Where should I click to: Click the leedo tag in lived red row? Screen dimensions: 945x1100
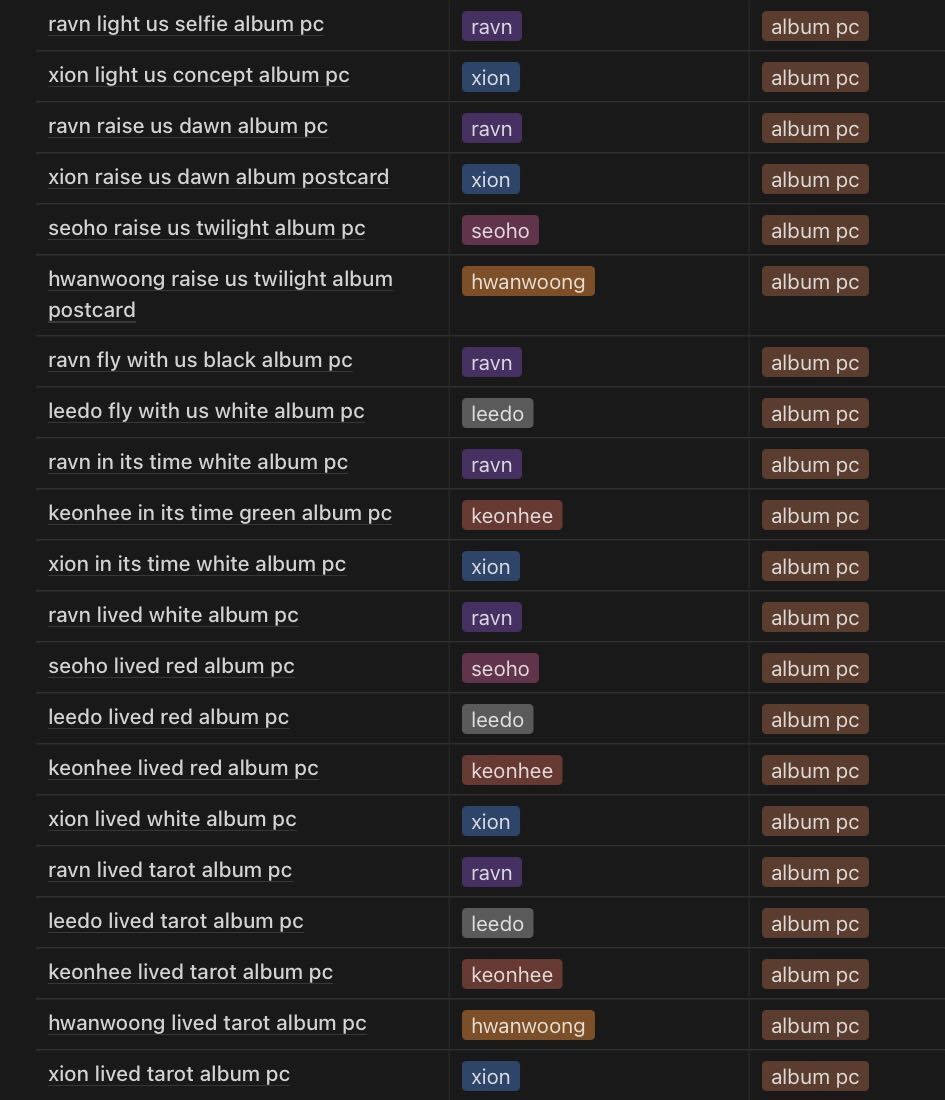click(497, 720)
